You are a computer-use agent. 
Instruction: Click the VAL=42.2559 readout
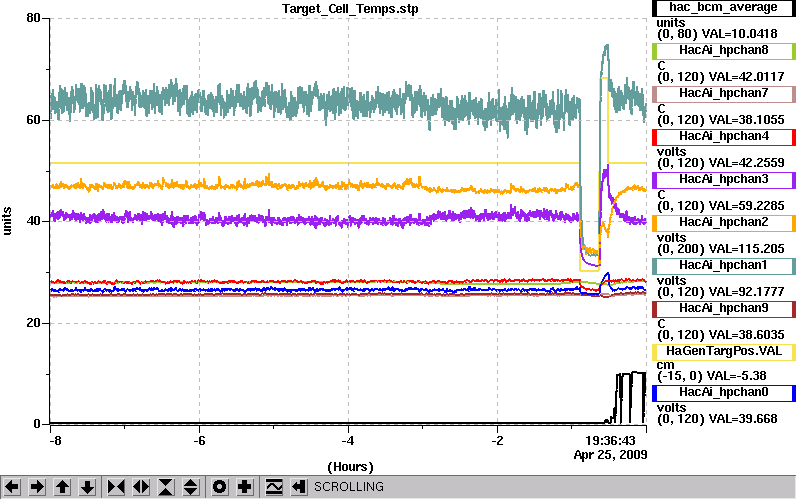746,163
